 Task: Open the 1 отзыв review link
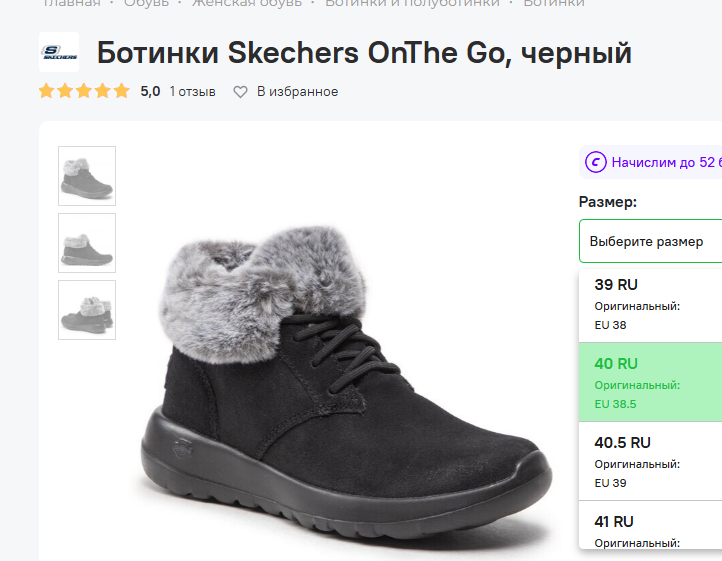coord(192,92)
